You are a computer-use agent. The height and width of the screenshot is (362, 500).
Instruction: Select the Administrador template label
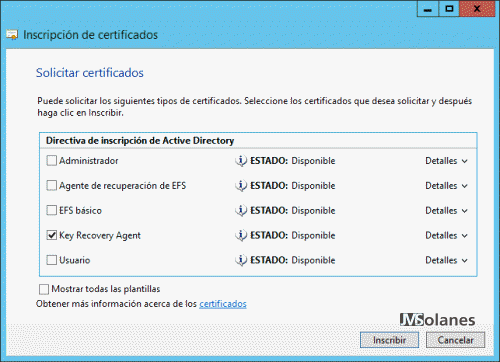[x=89, y=161]
